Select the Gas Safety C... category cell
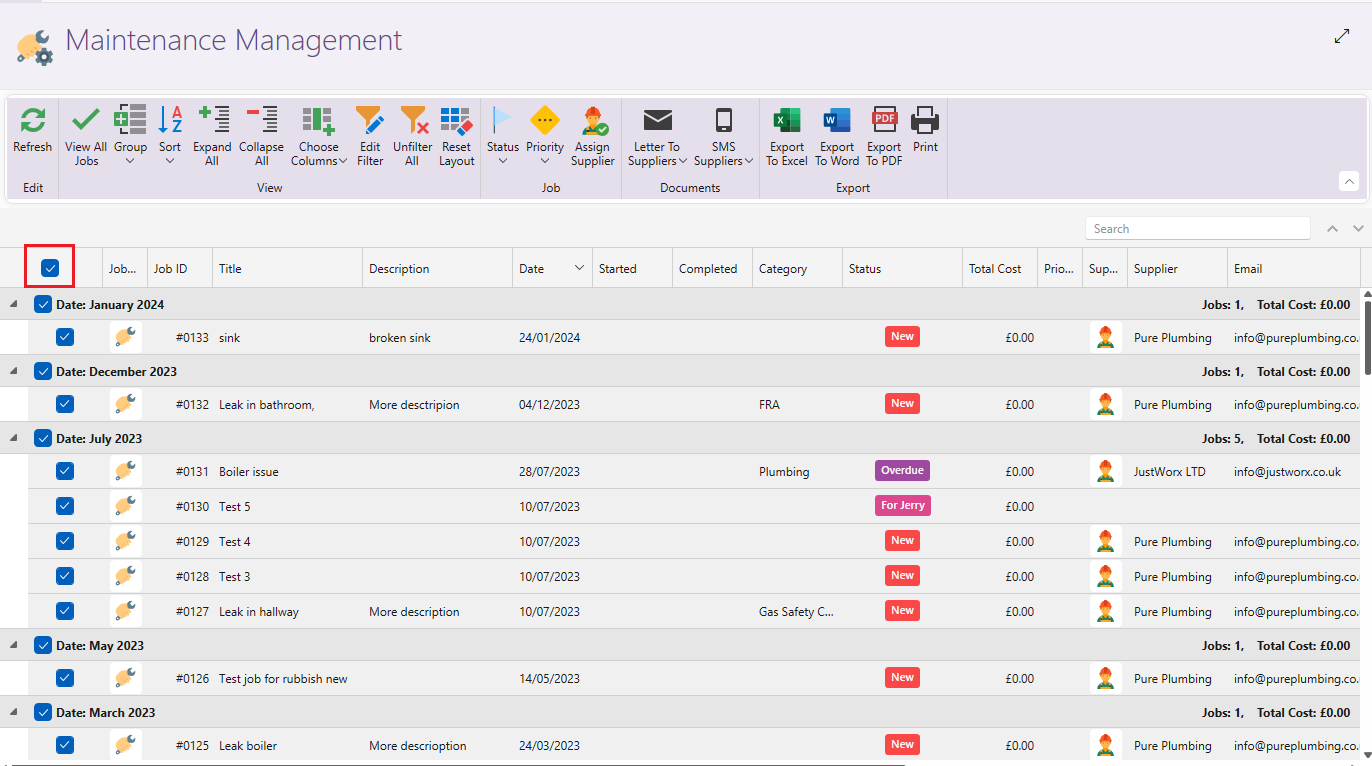1372x766 pixels. tap(796, 611)
